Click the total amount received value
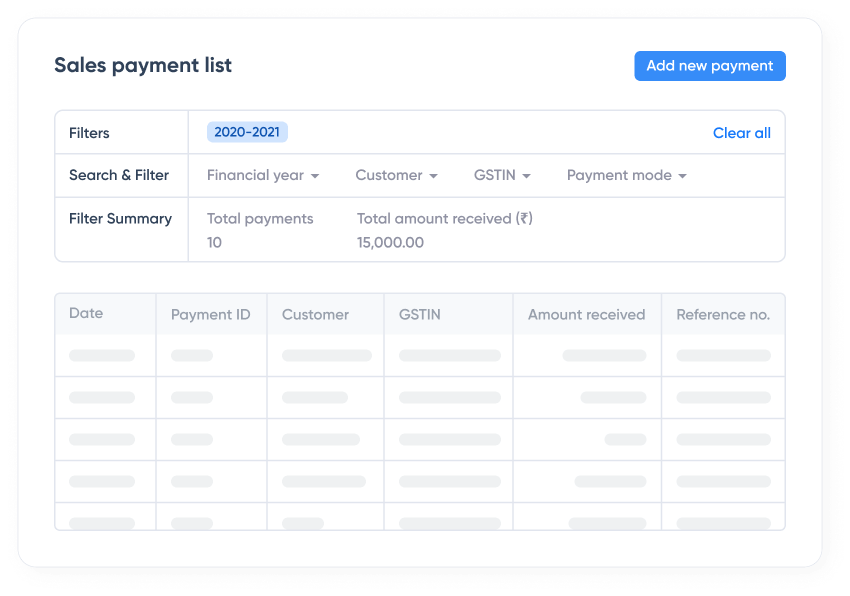This screenshot has height=596, width=850. pos(390,242)
